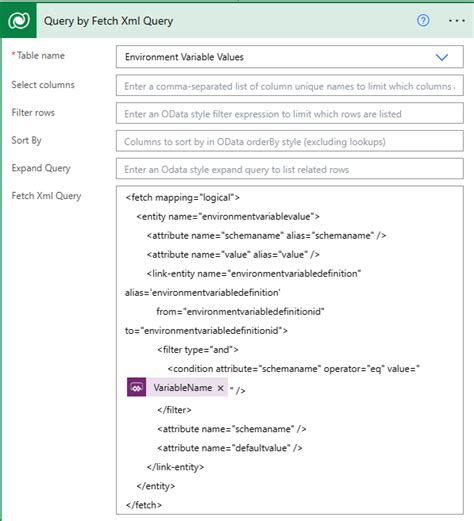Place cursor on the defaultvalue attribute line
This screenshot has width=474, height=521.
tap(230, 448)
